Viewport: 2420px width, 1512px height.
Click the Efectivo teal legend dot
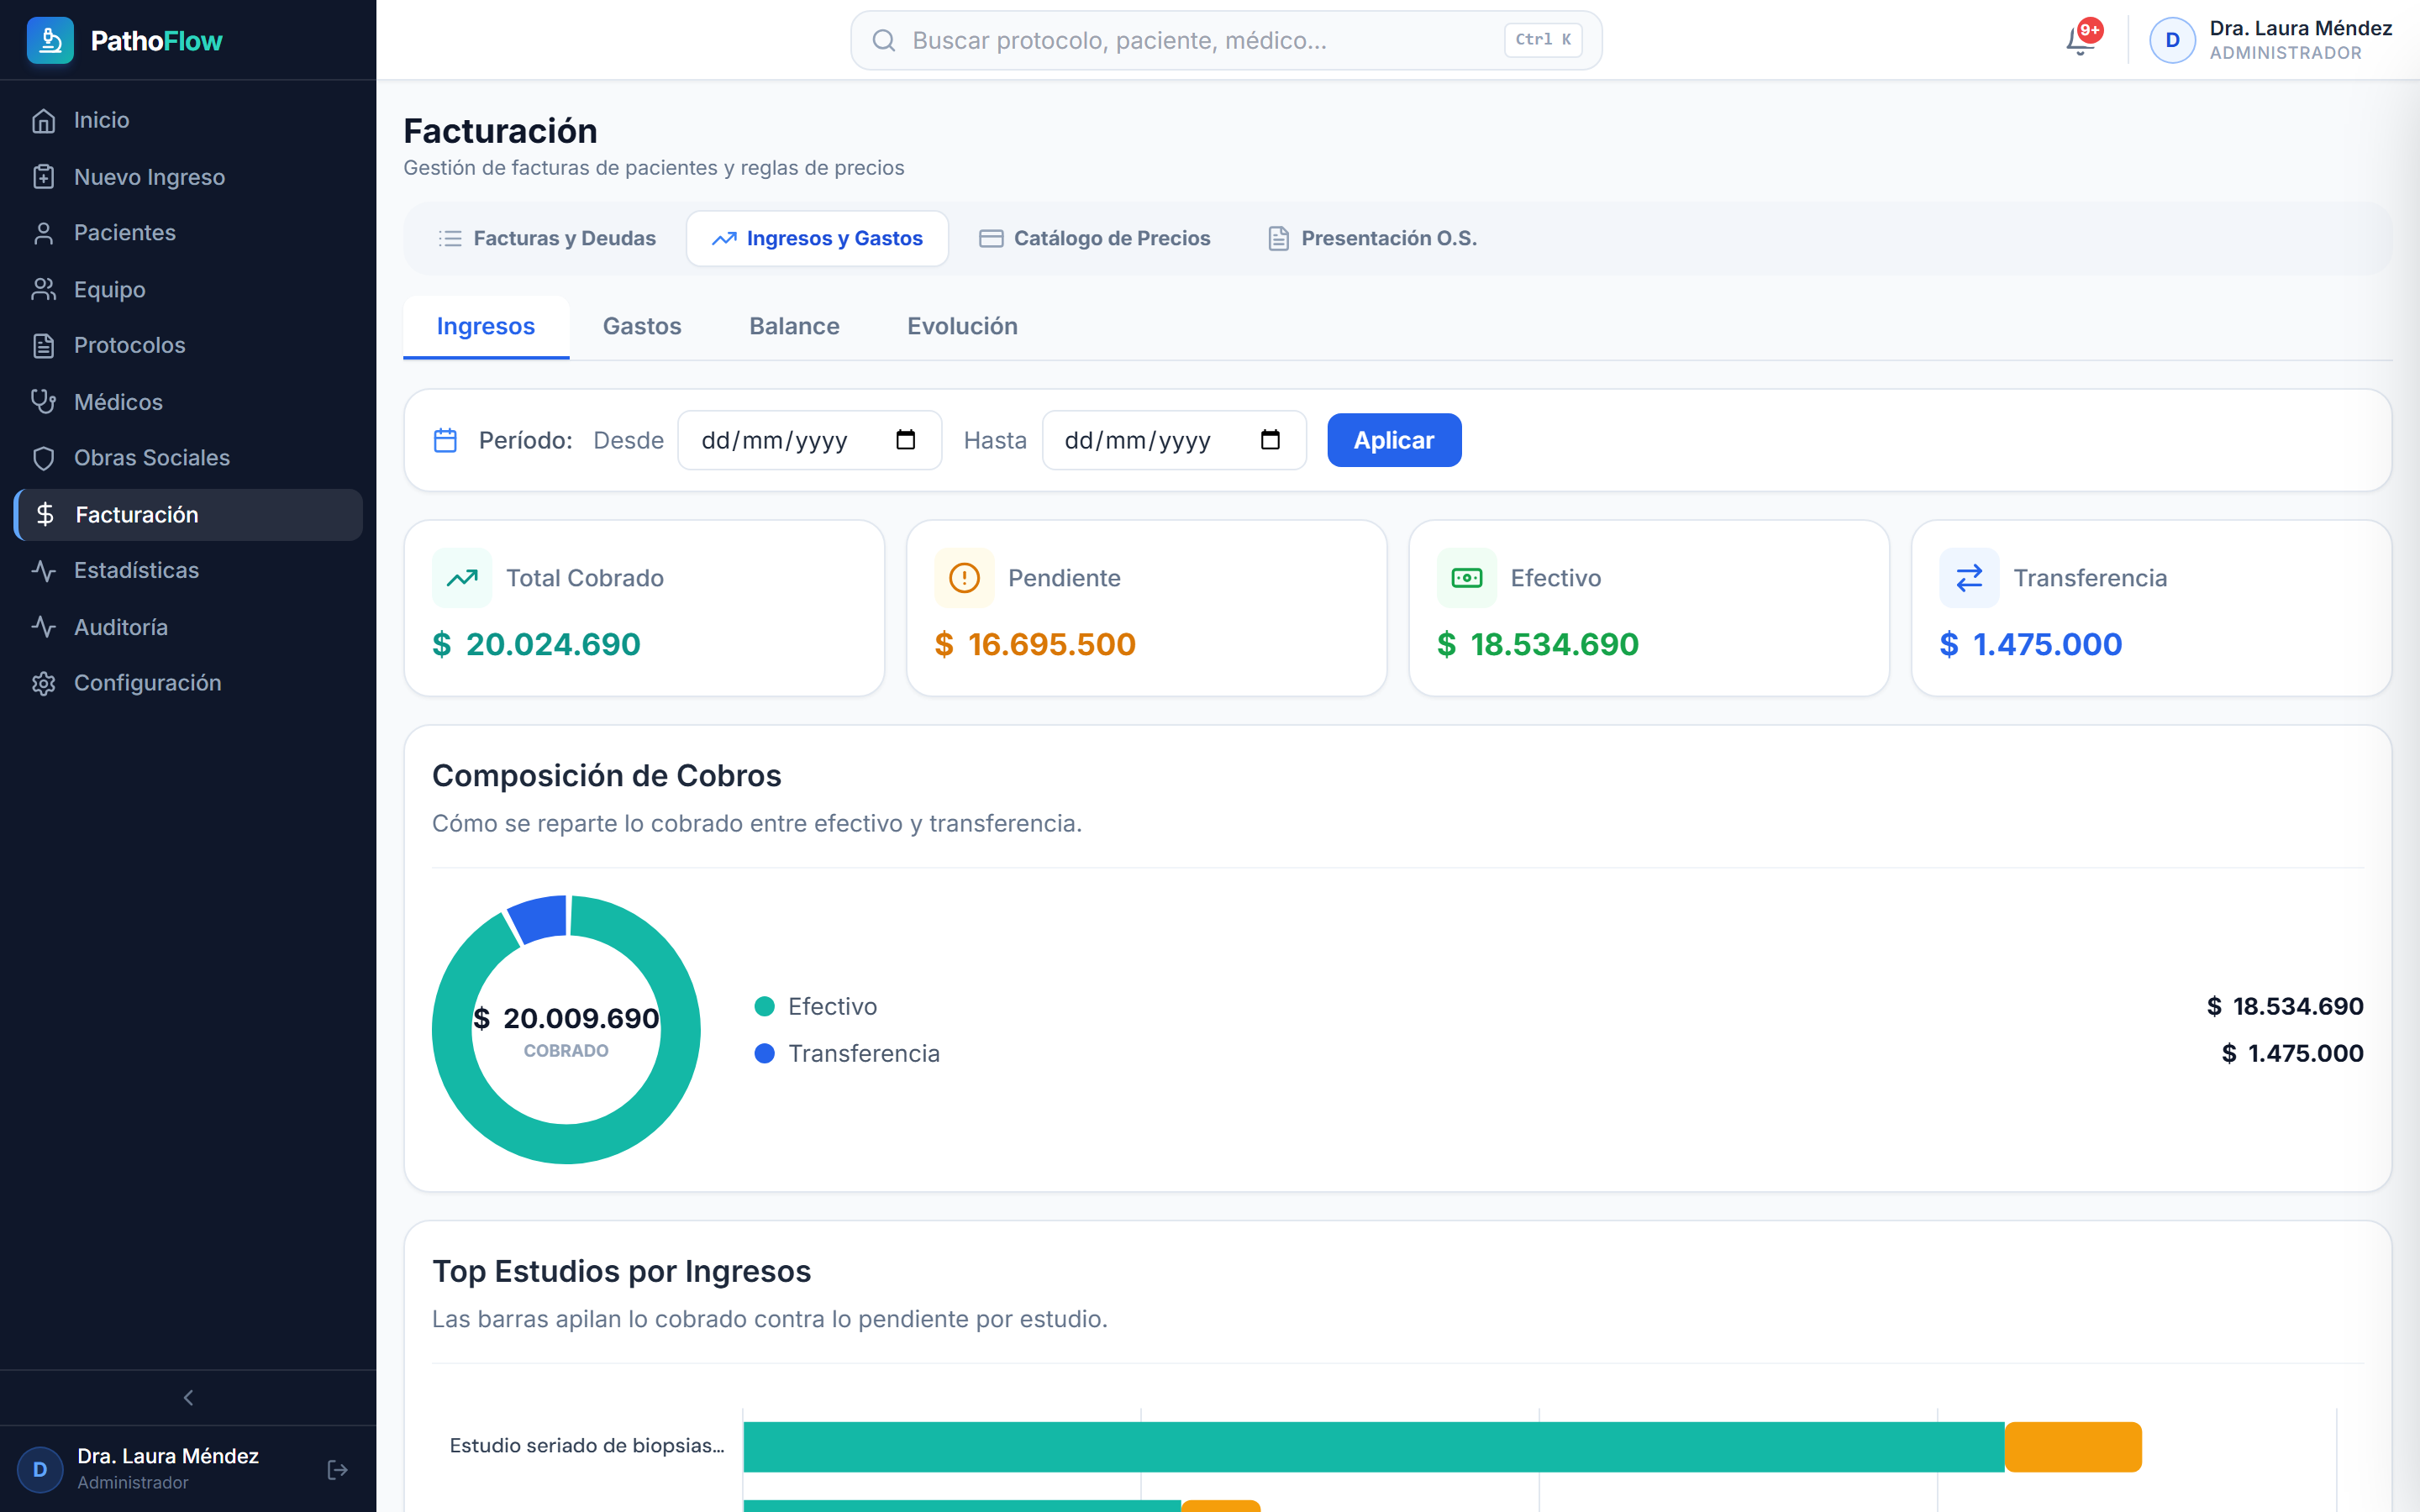764,1006
